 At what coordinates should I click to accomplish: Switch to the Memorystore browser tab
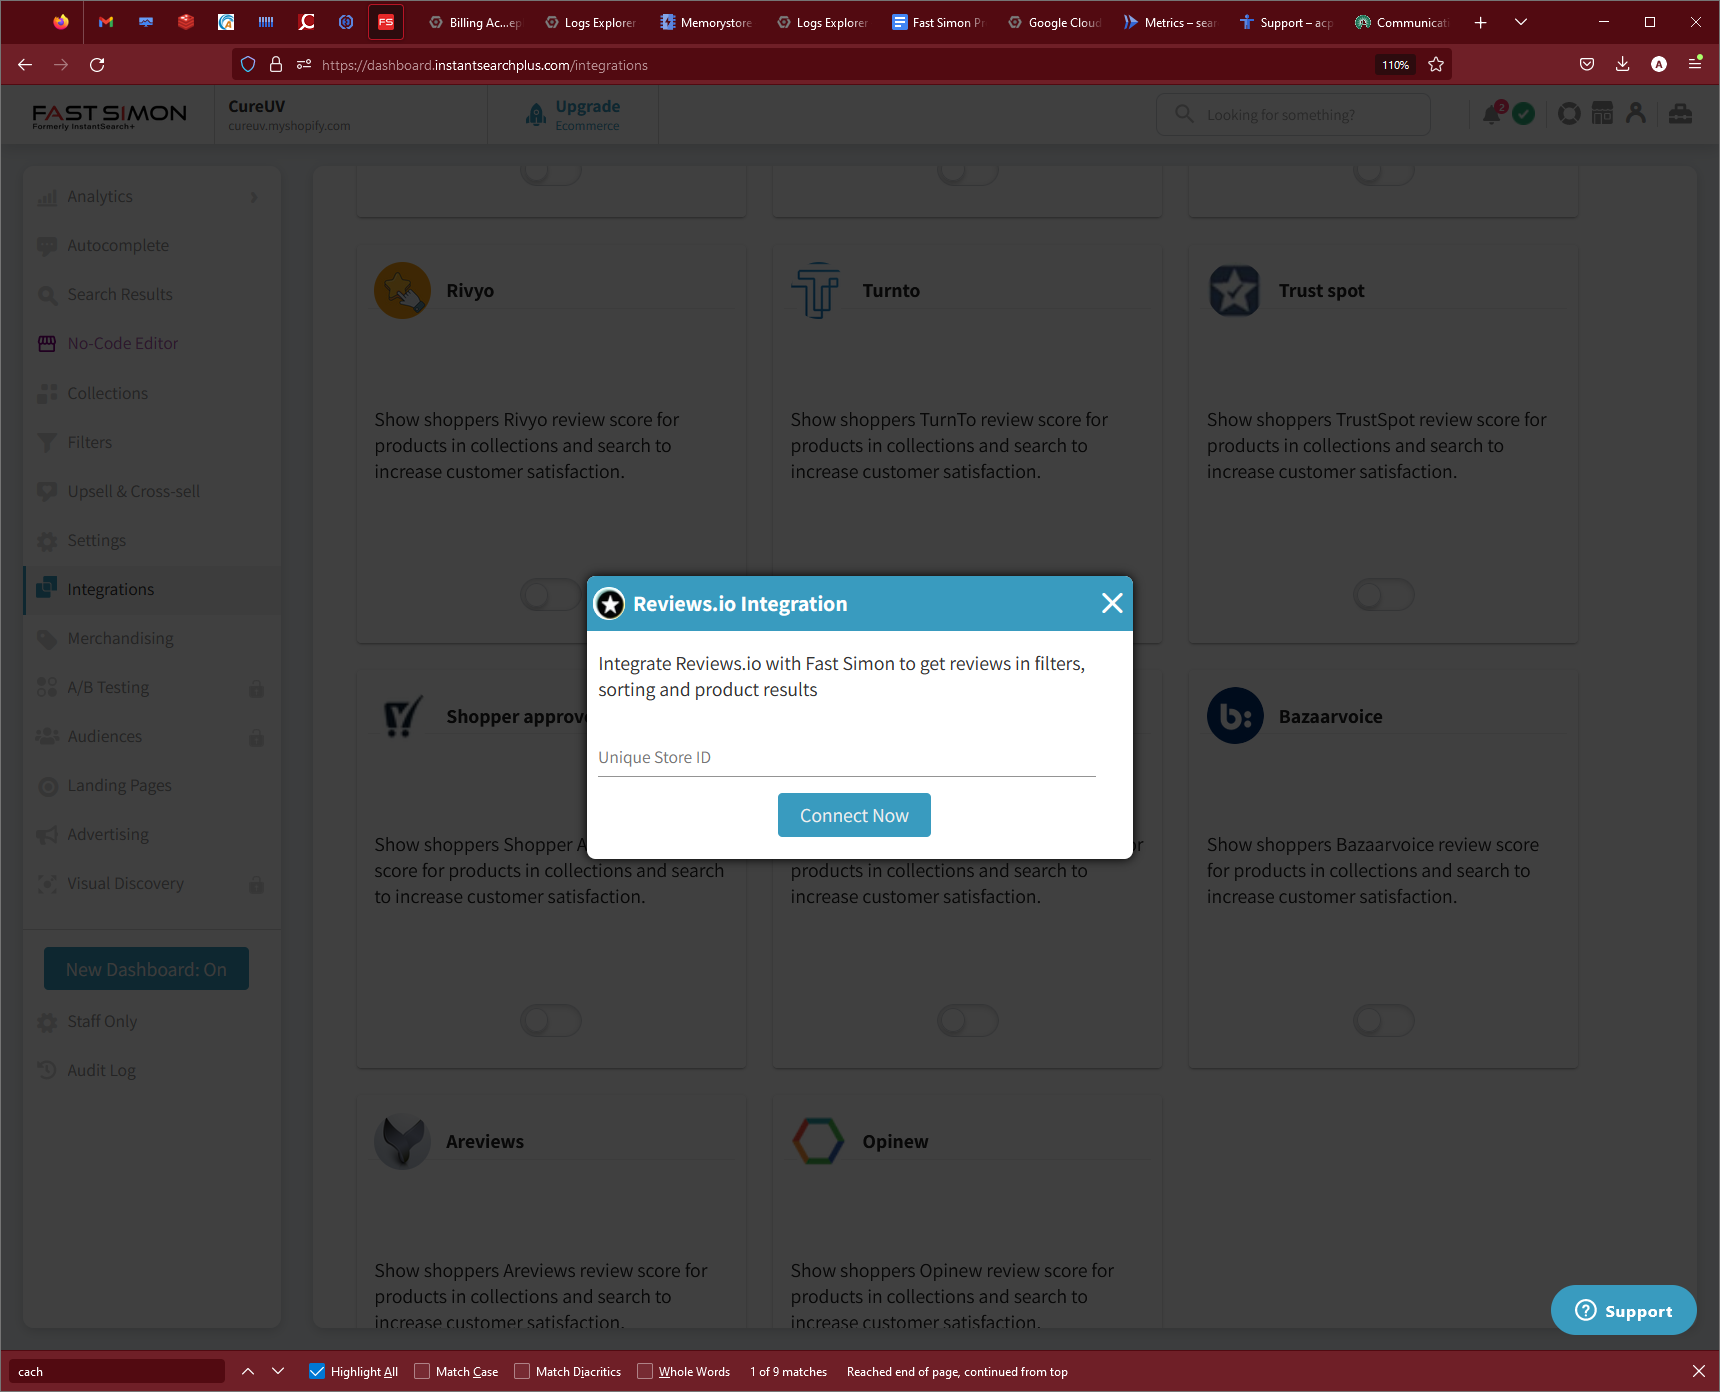click(x=706, y=22)
